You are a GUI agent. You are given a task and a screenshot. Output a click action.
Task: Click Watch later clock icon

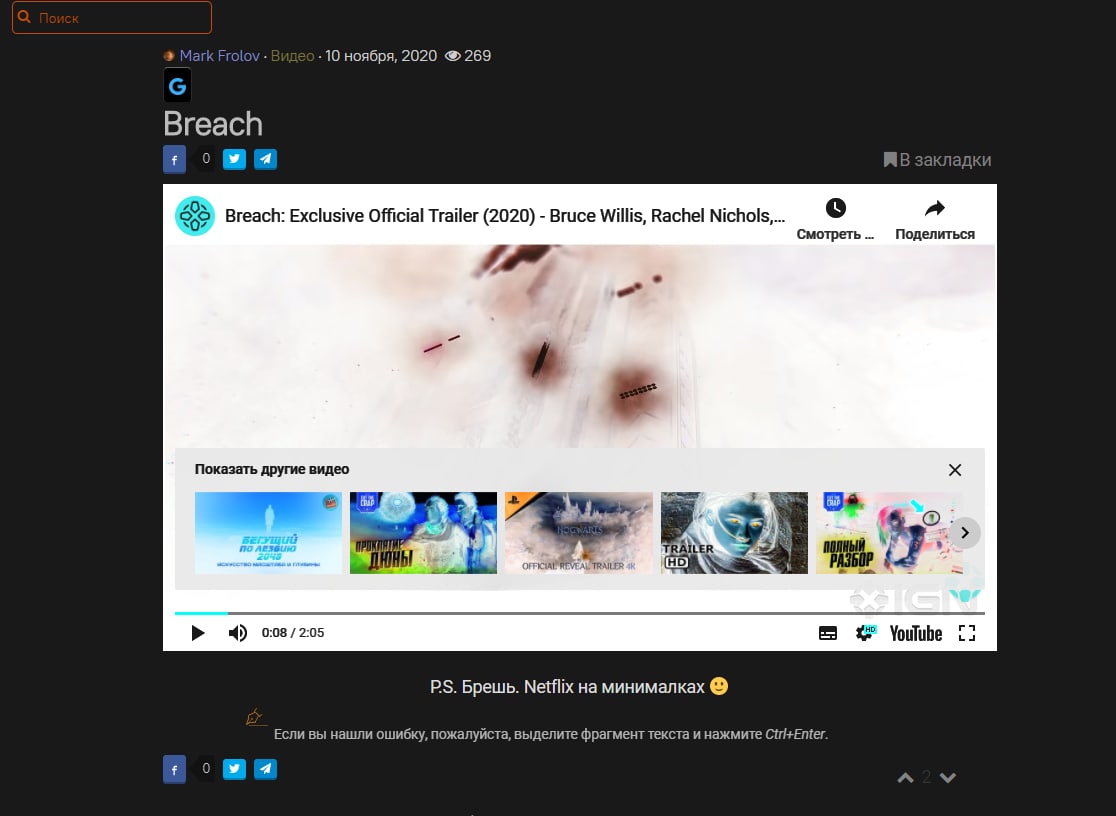point(836,209)
